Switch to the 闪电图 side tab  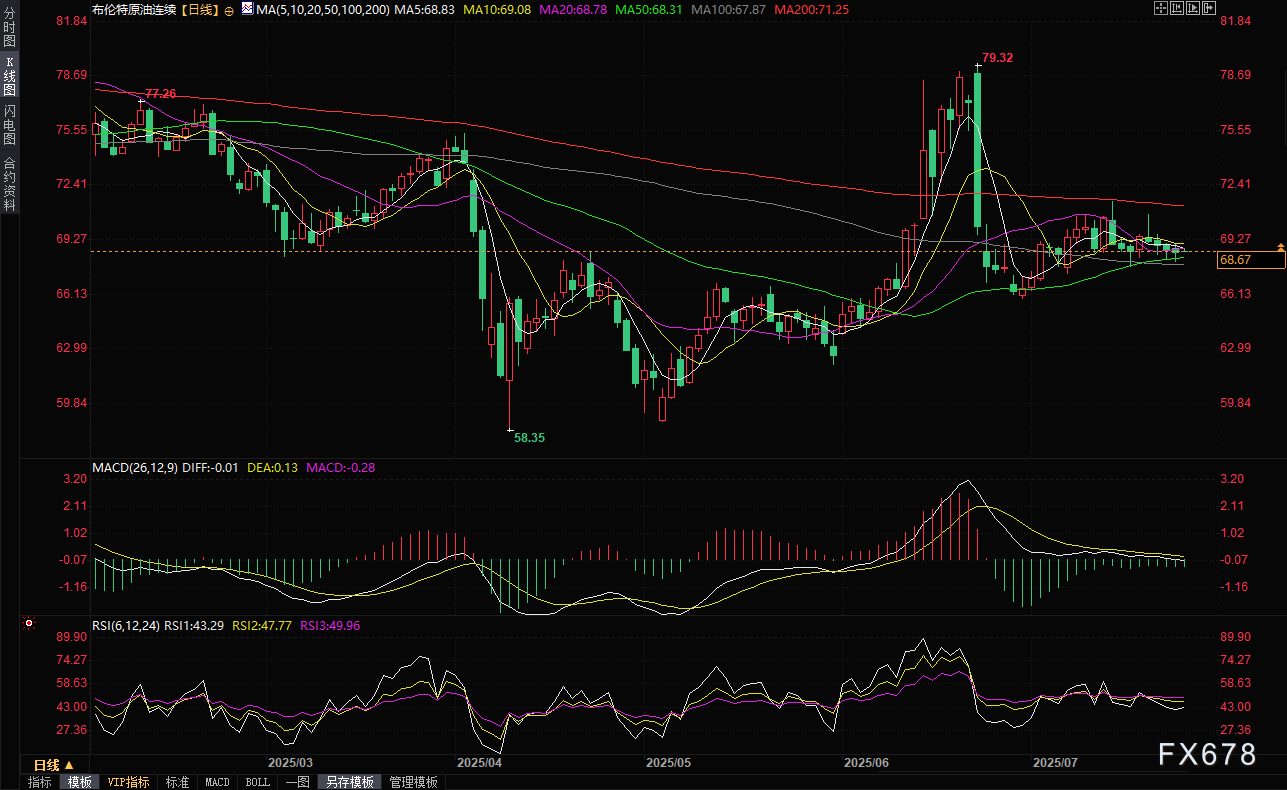pyautogui.click(x=9, y=125)
